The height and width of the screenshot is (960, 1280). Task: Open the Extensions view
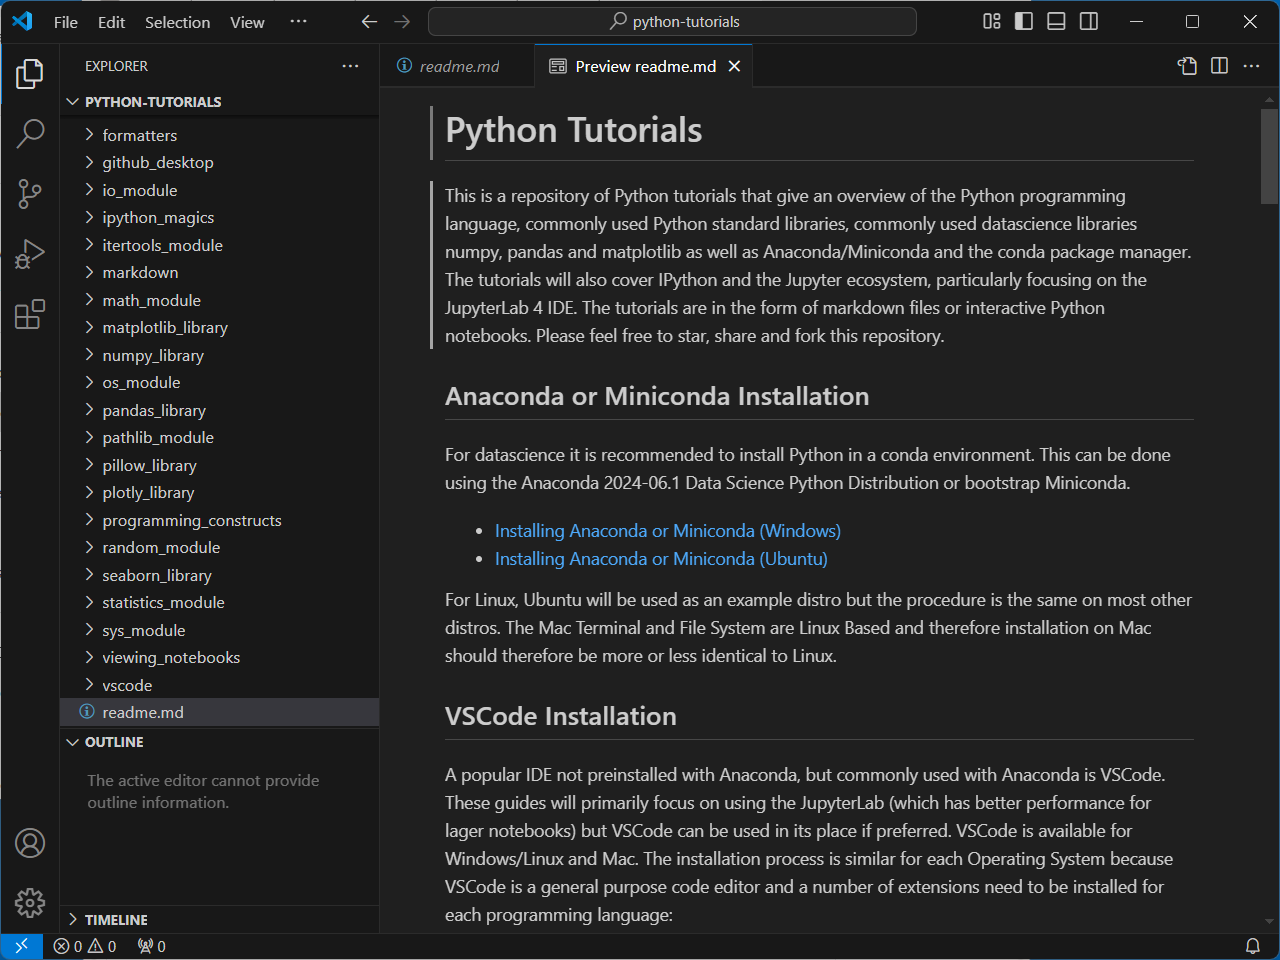click(x=30, y=314)
